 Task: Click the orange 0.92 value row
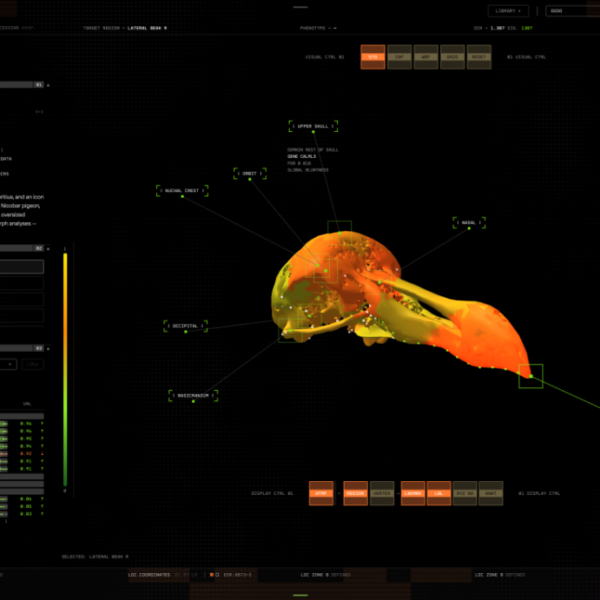(22, 454)
